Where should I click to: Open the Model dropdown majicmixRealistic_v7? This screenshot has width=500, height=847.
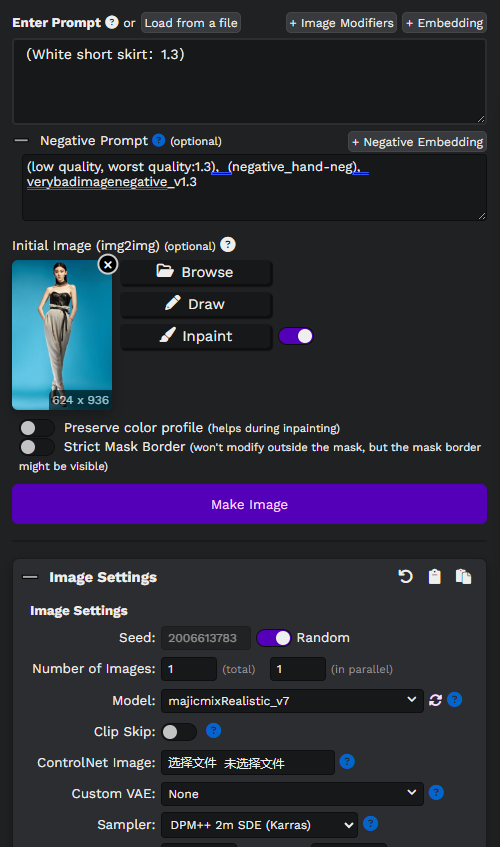(292, 701)
